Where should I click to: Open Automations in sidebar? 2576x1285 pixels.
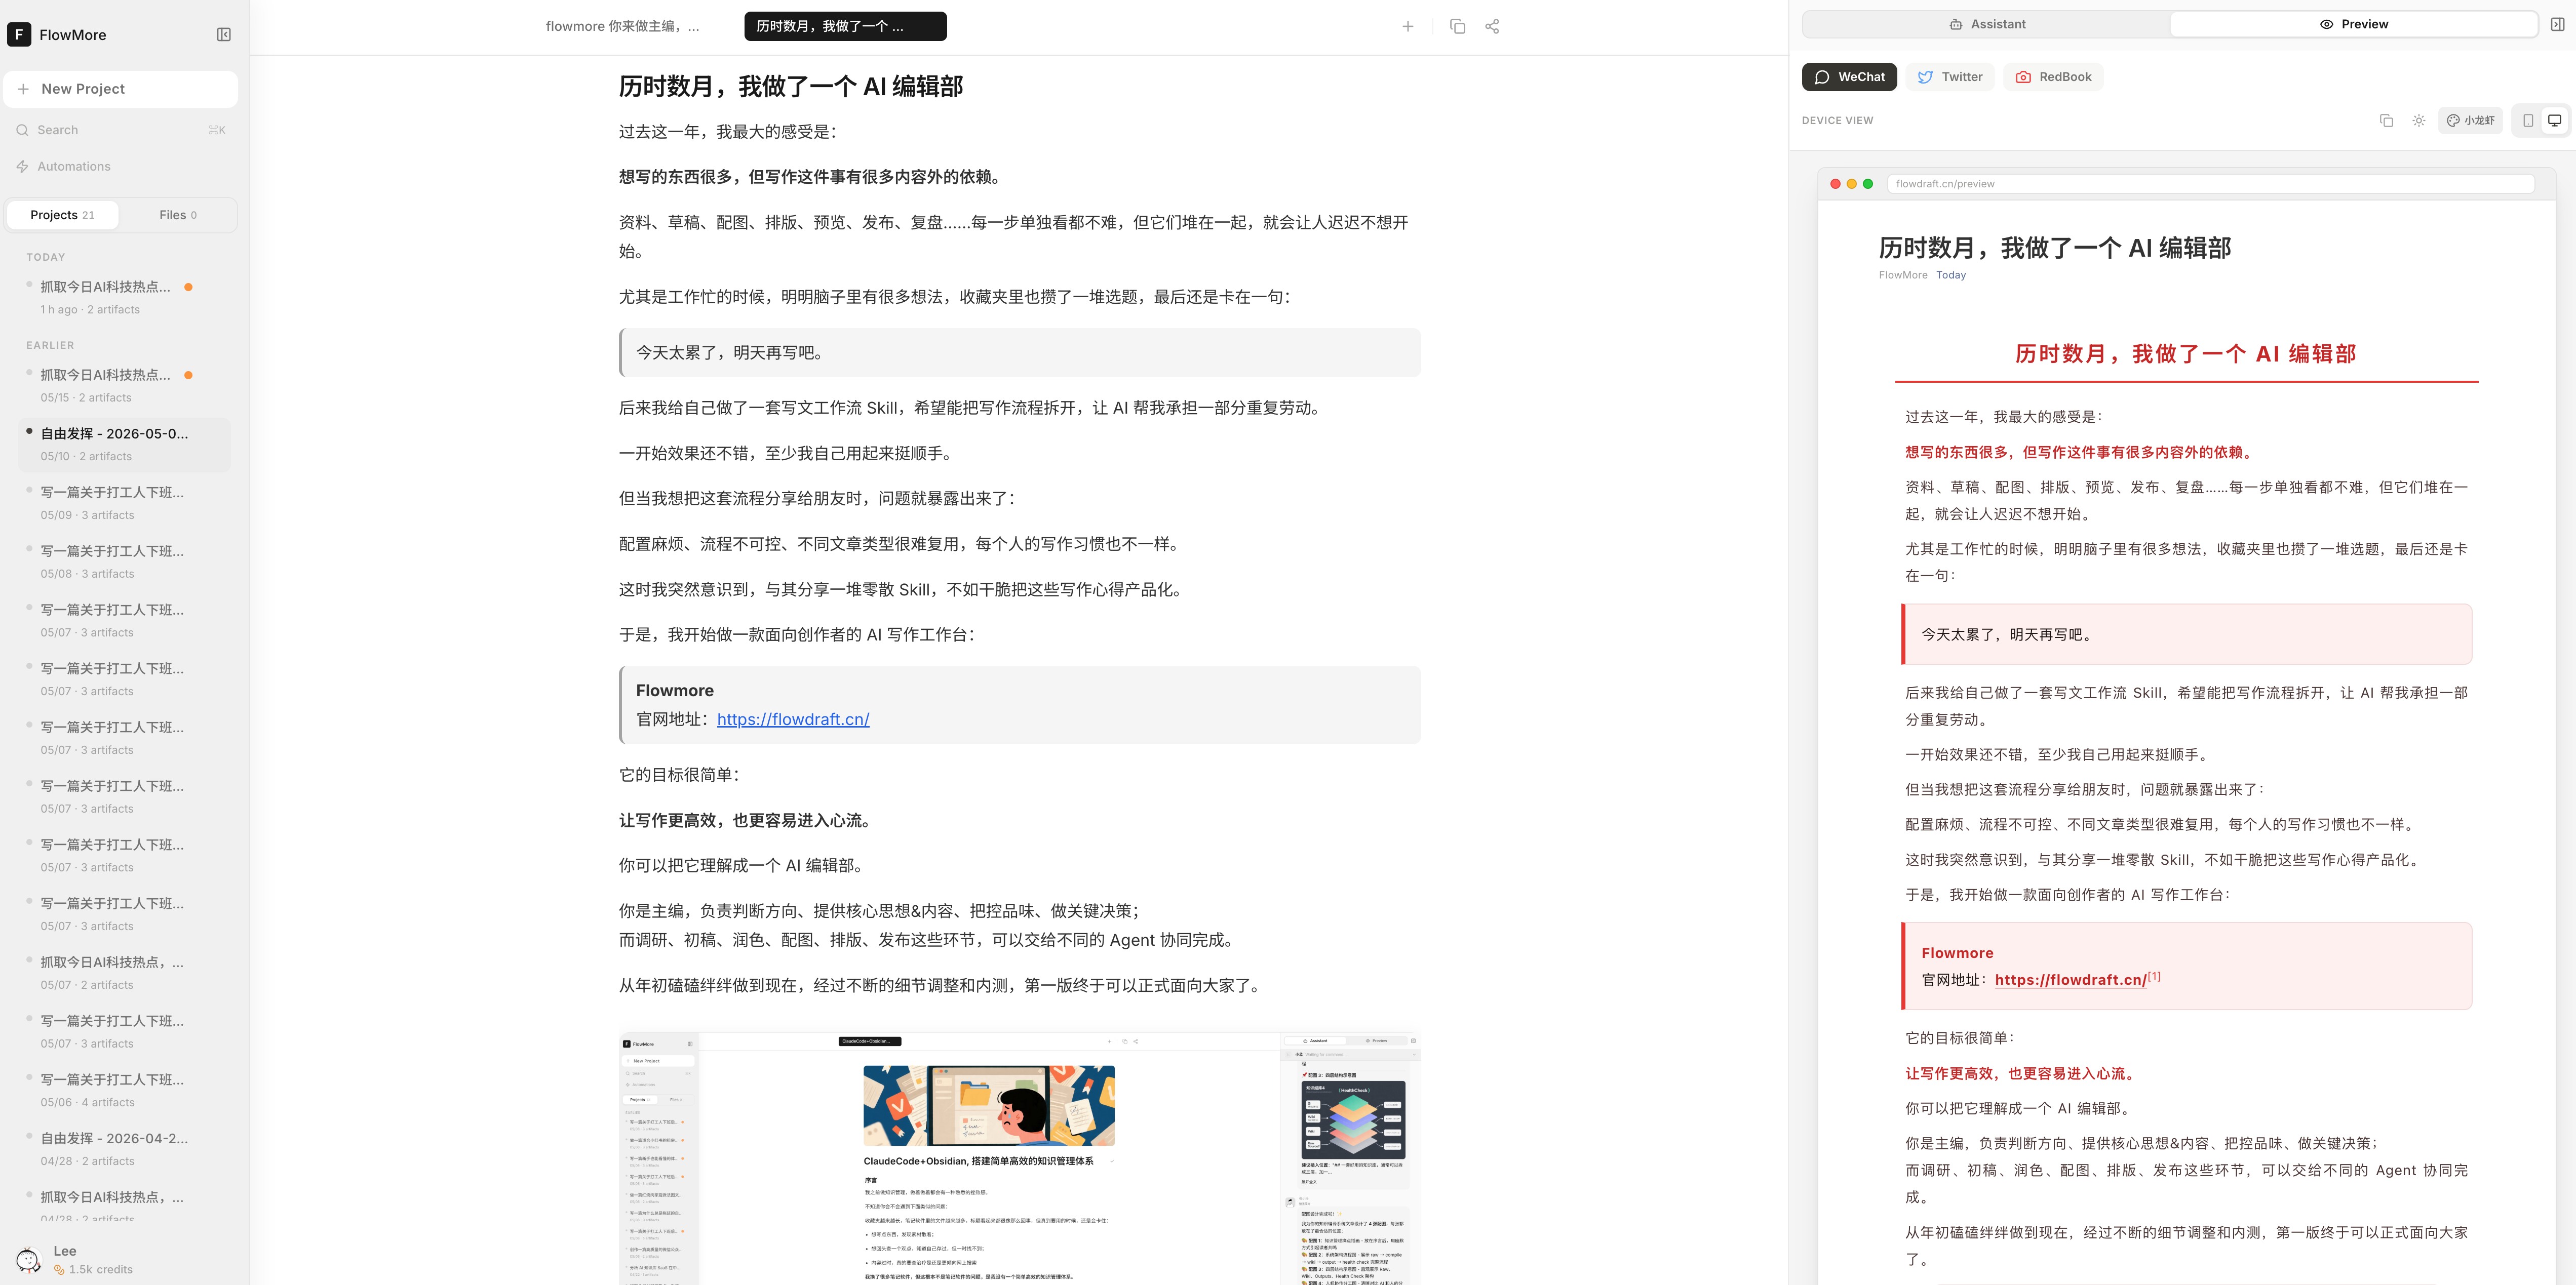(121, 166)
